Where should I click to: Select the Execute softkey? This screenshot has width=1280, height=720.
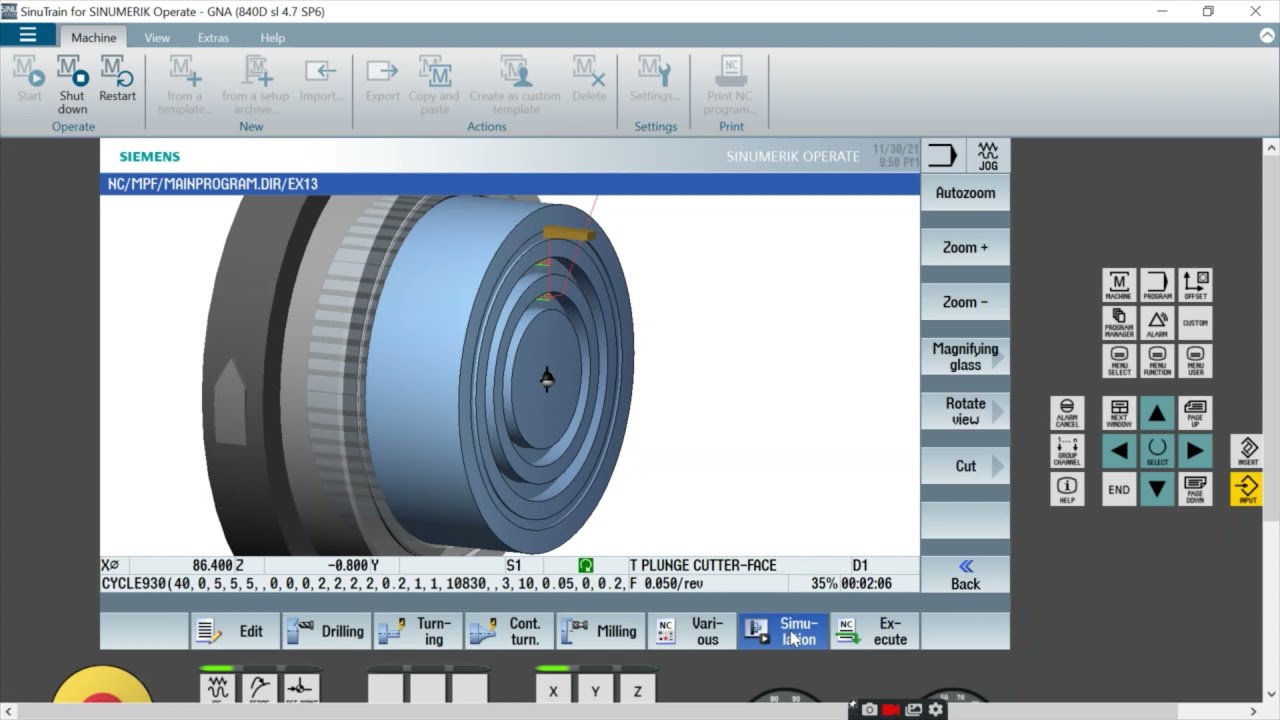(875, 631)
